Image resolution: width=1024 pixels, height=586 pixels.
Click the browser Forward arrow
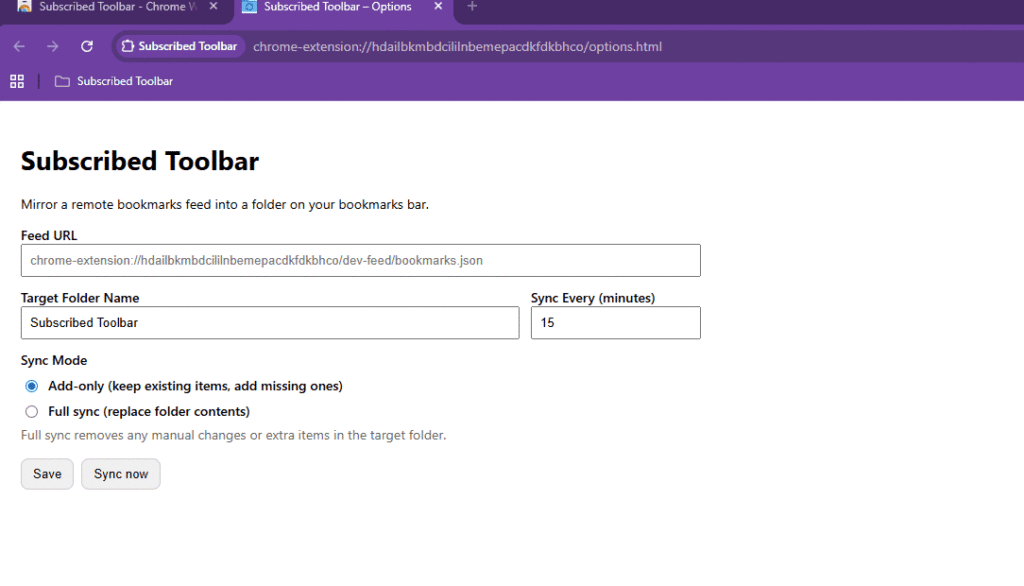(53, 47)
